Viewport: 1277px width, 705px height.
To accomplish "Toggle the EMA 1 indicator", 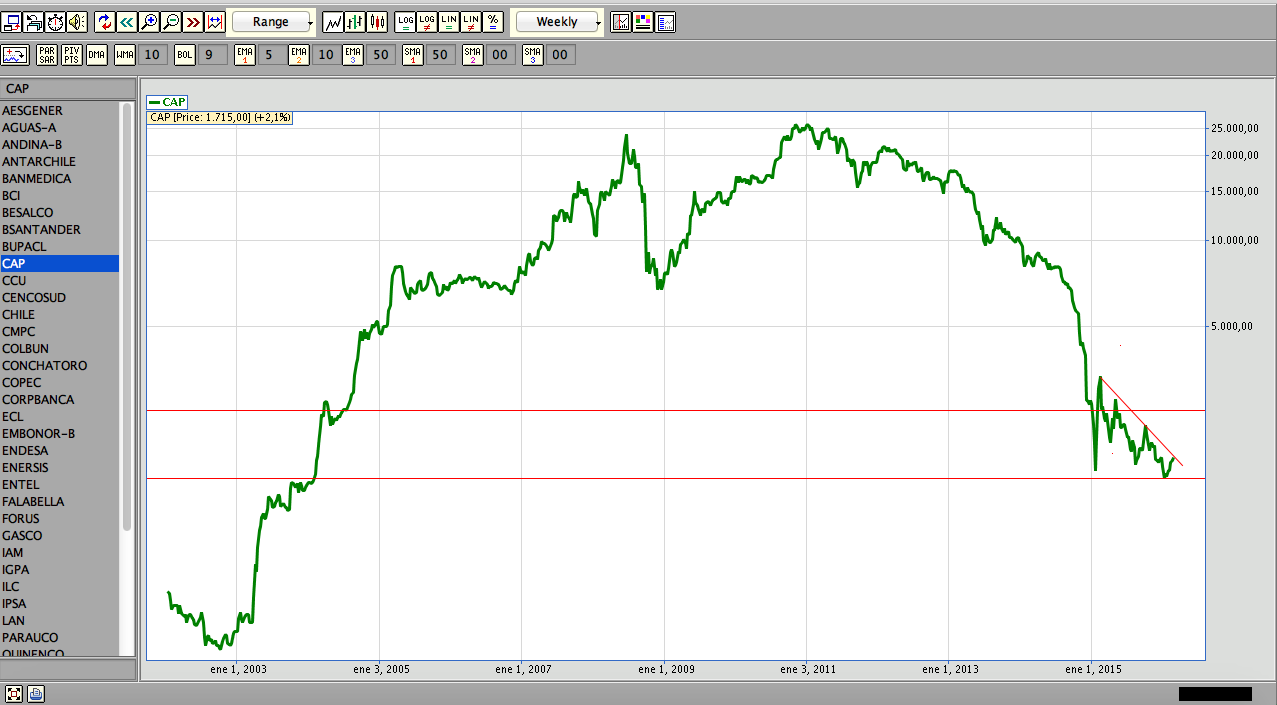I will [245, 55].
